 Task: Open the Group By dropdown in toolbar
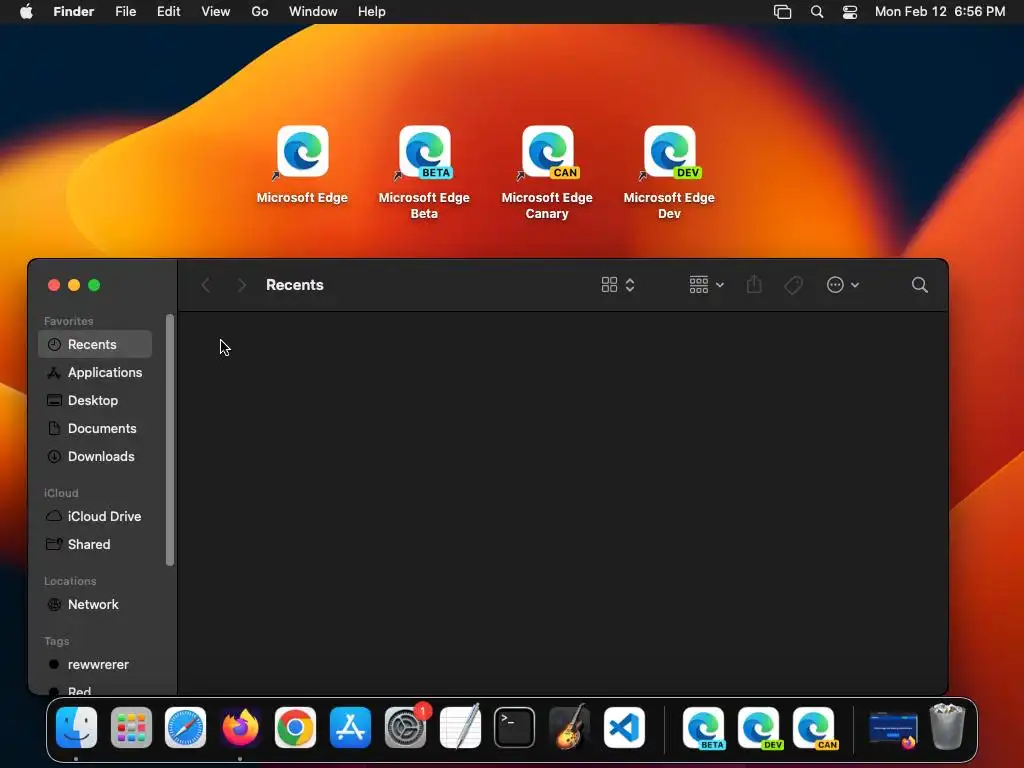pyautogui.click(x=707, y=285)
